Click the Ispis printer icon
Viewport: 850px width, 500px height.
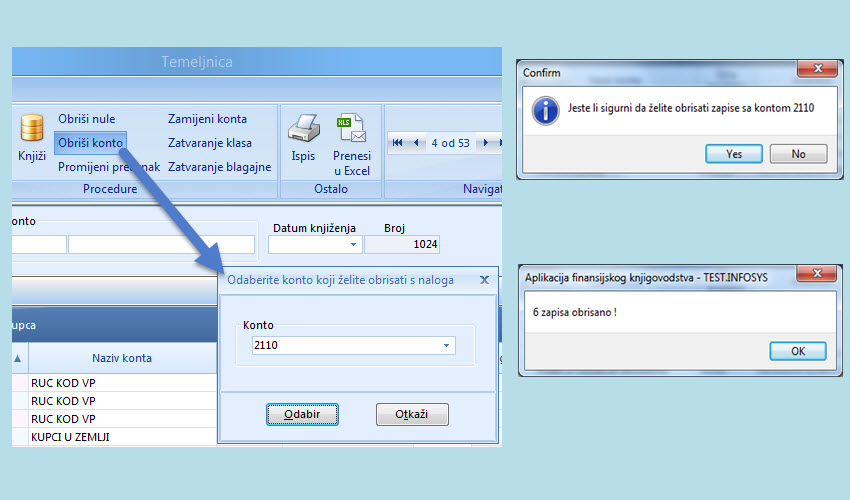coord(303,129)
